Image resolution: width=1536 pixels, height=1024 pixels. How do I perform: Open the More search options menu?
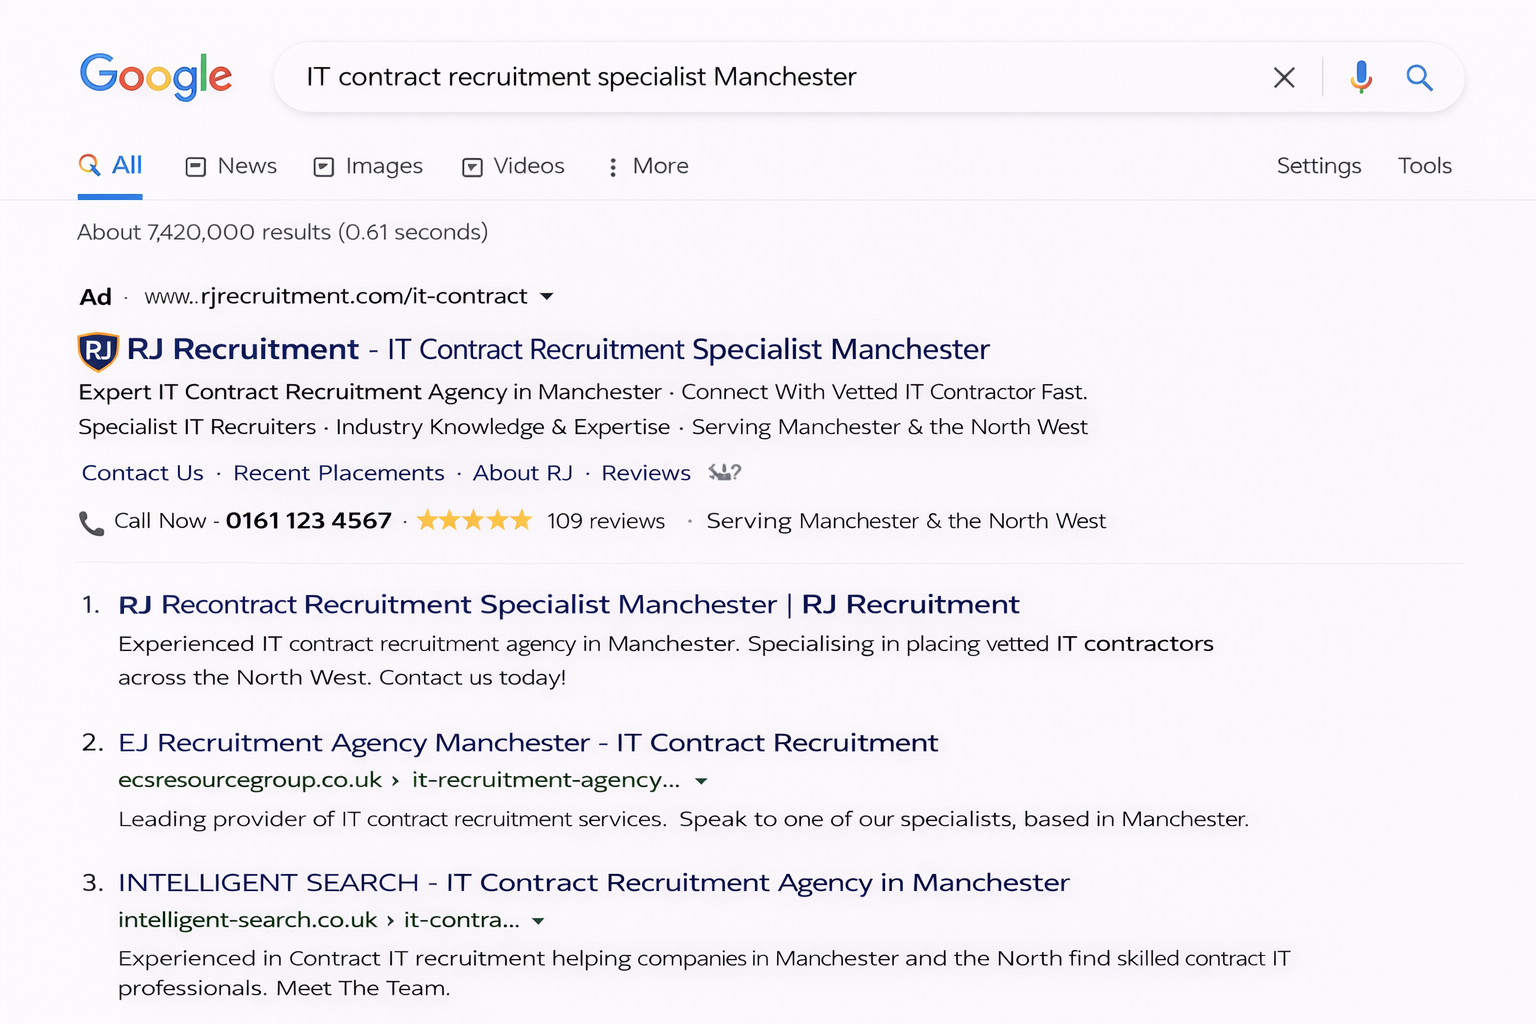(x=648, y=166)
